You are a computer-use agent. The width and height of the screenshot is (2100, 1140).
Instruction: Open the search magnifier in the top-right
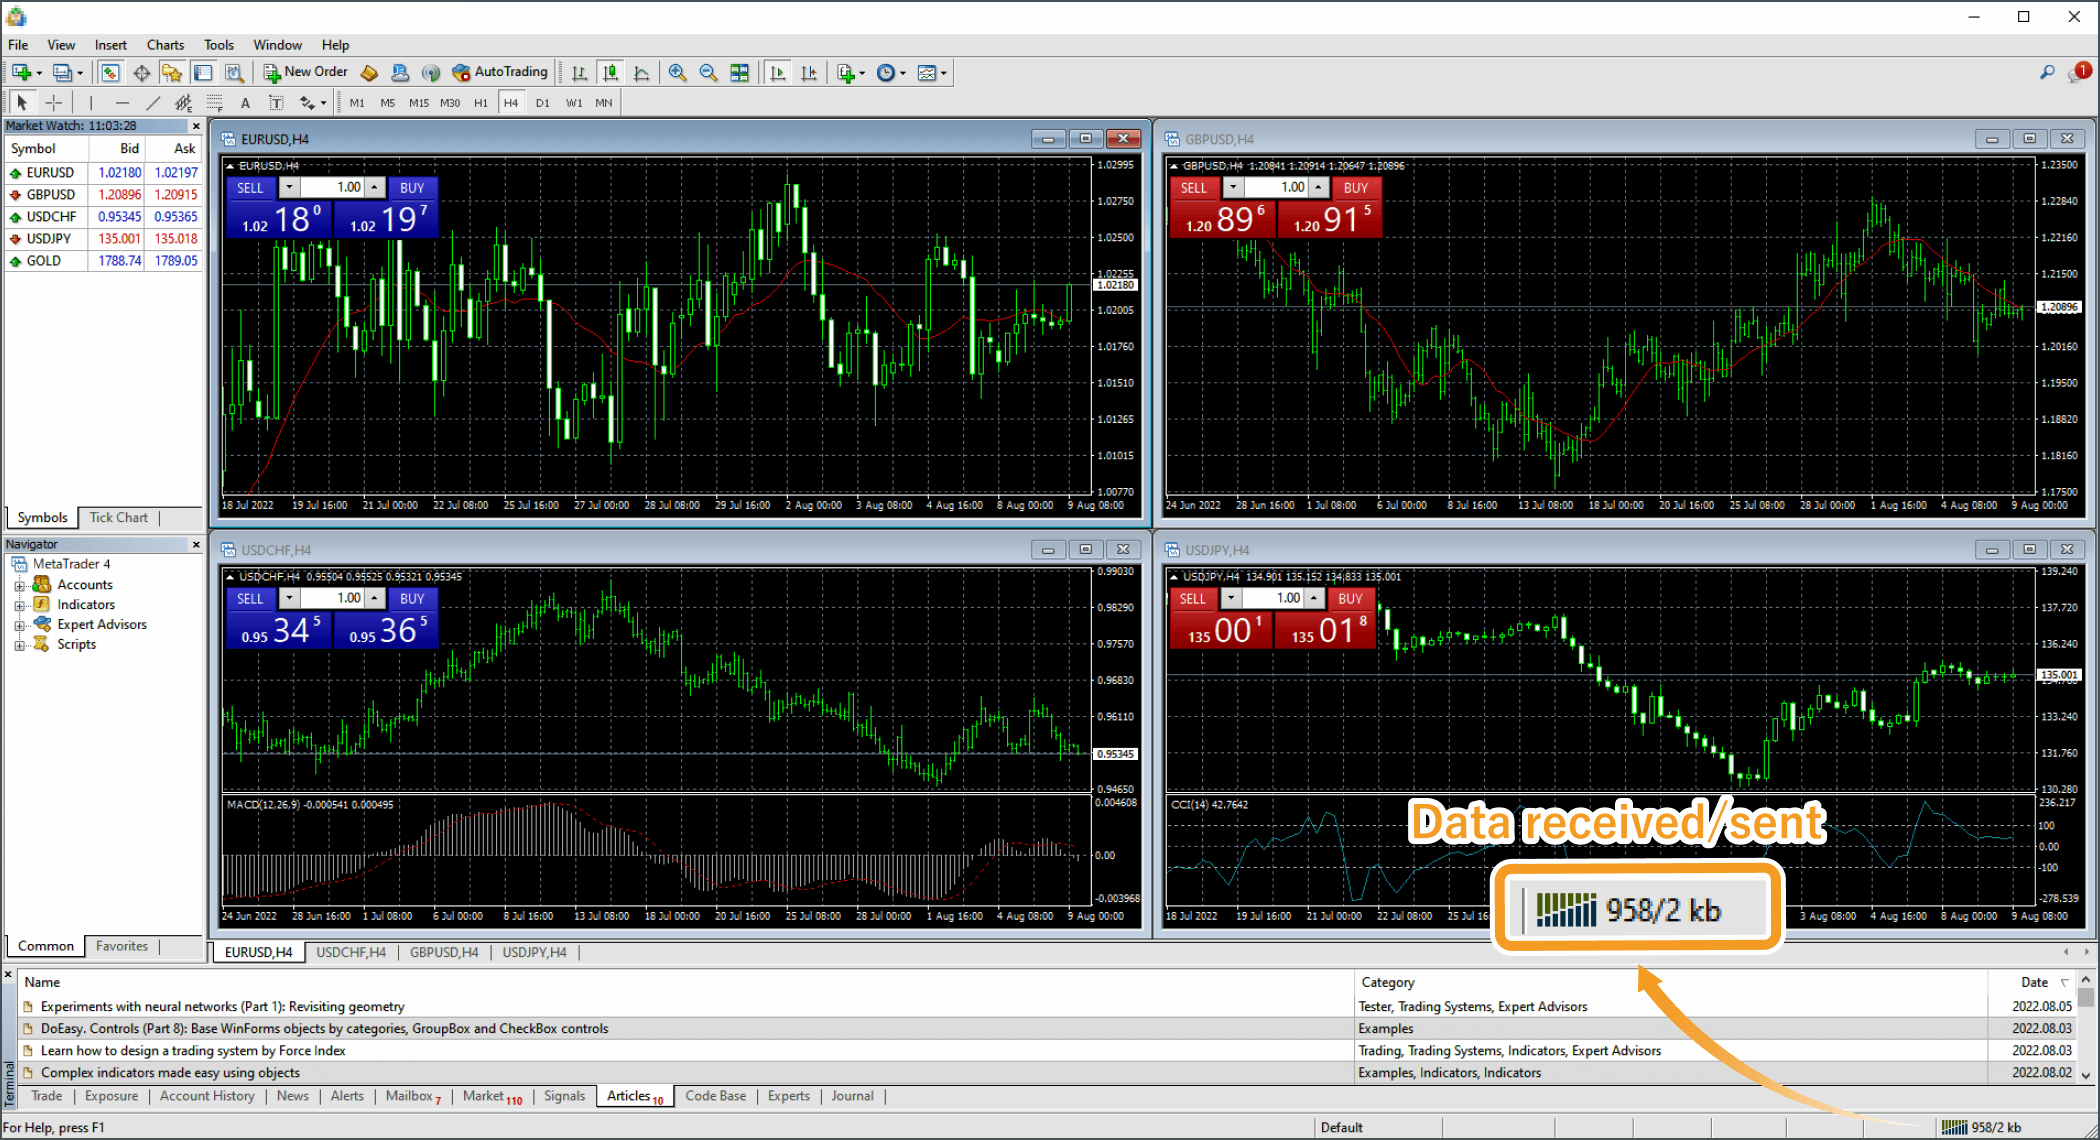tap(2046, 73)
